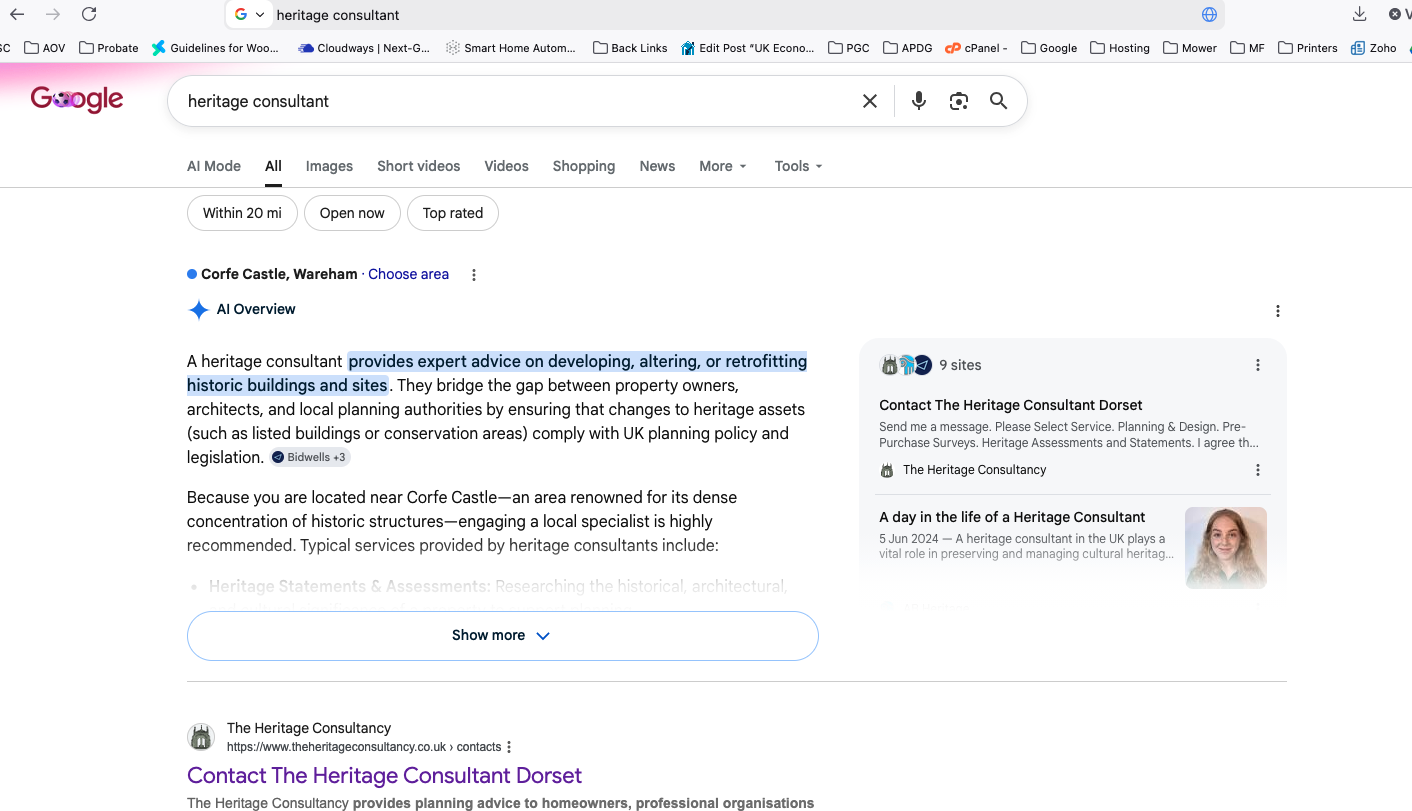Click The Heritage Consultancy result favicon
Image resolution: width=1412 pixels, height=811 pixels.
pyautogui.click(x=201, y=738)
